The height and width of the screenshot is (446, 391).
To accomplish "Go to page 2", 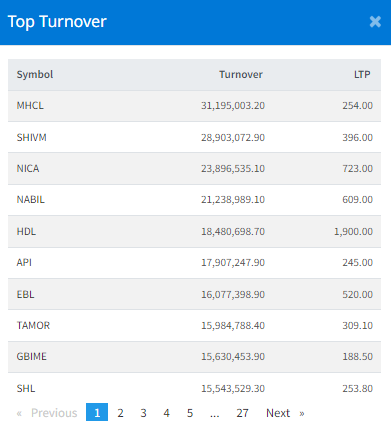I will point(120,413).
